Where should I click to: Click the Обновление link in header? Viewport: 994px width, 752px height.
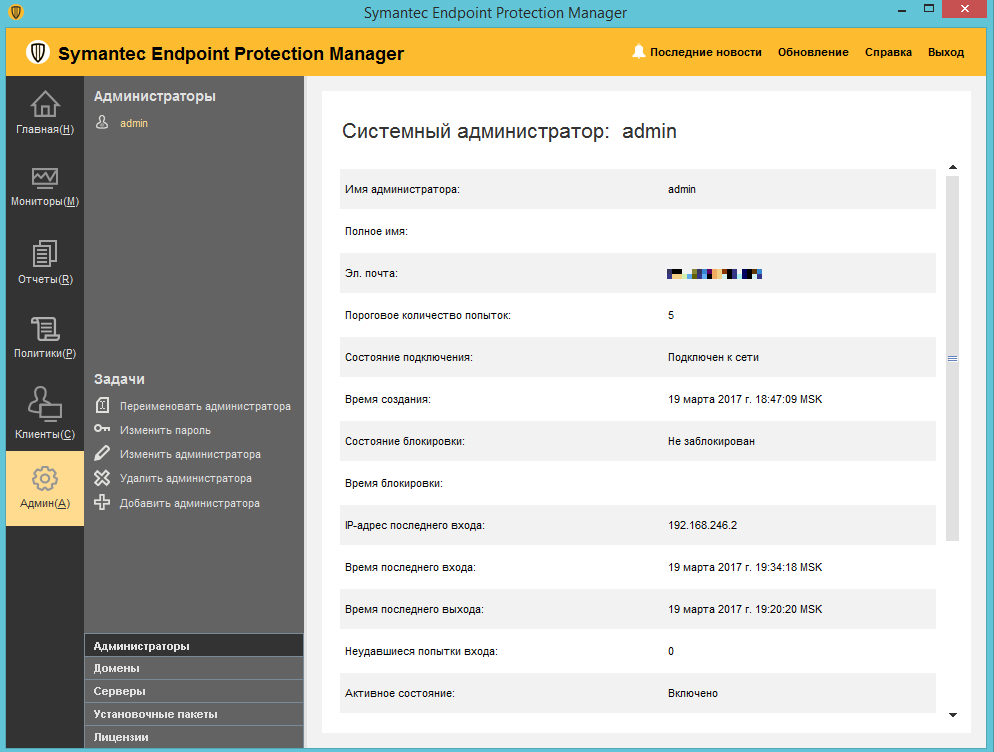[813, 52]
